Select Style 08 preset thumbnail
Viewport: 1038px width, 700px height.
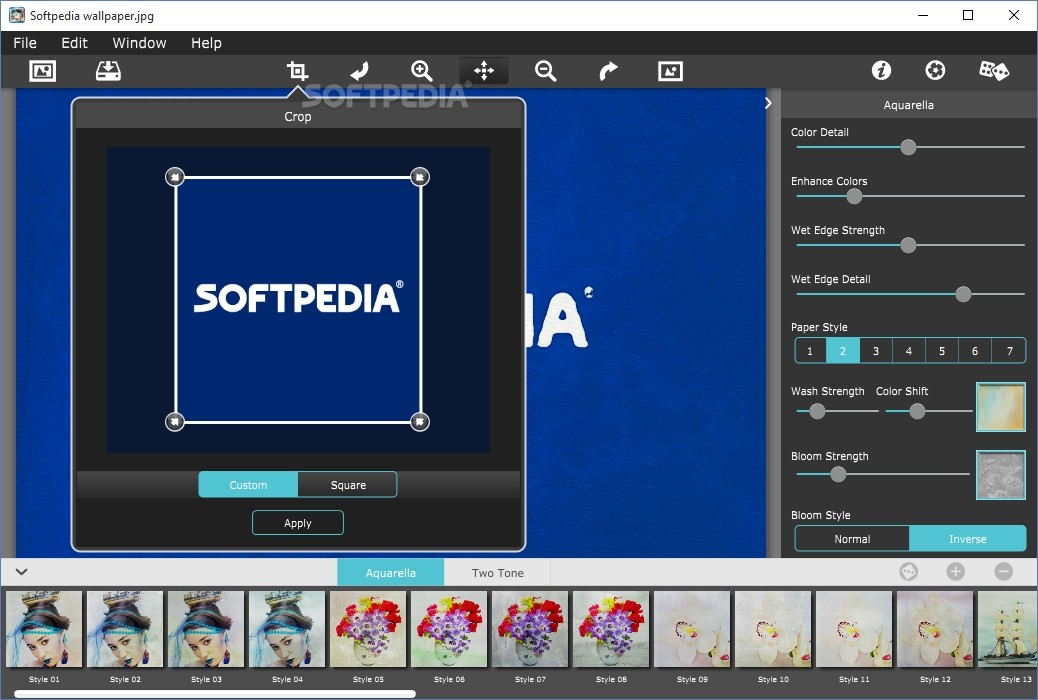click(611, 629)
